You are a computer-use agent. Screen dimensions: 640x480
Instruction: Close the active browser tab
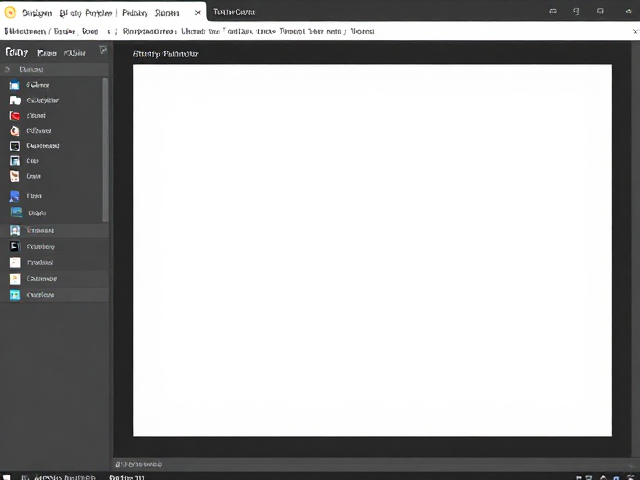pyautogui.click(x=198, y=13)
